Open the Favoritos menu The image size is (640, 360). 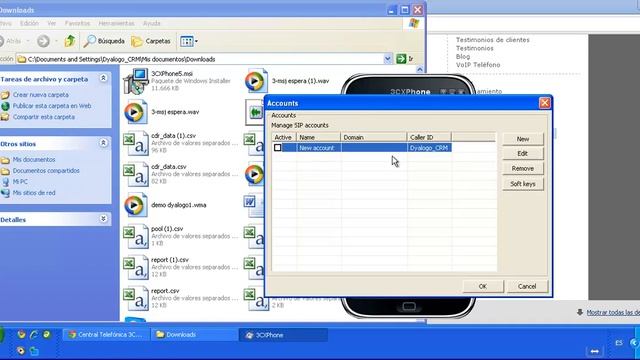click(78, 23)
